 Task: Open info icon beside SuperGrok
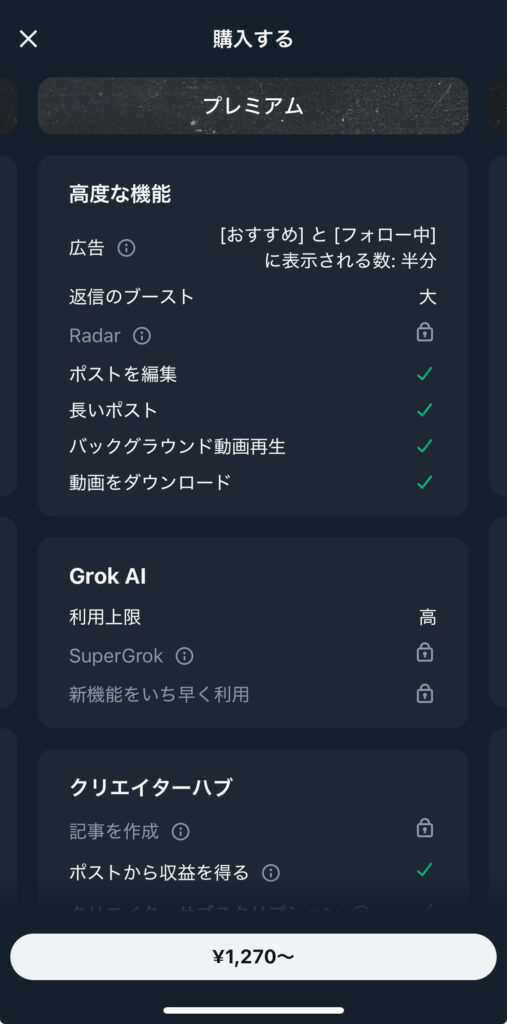(x=185, y=656)
